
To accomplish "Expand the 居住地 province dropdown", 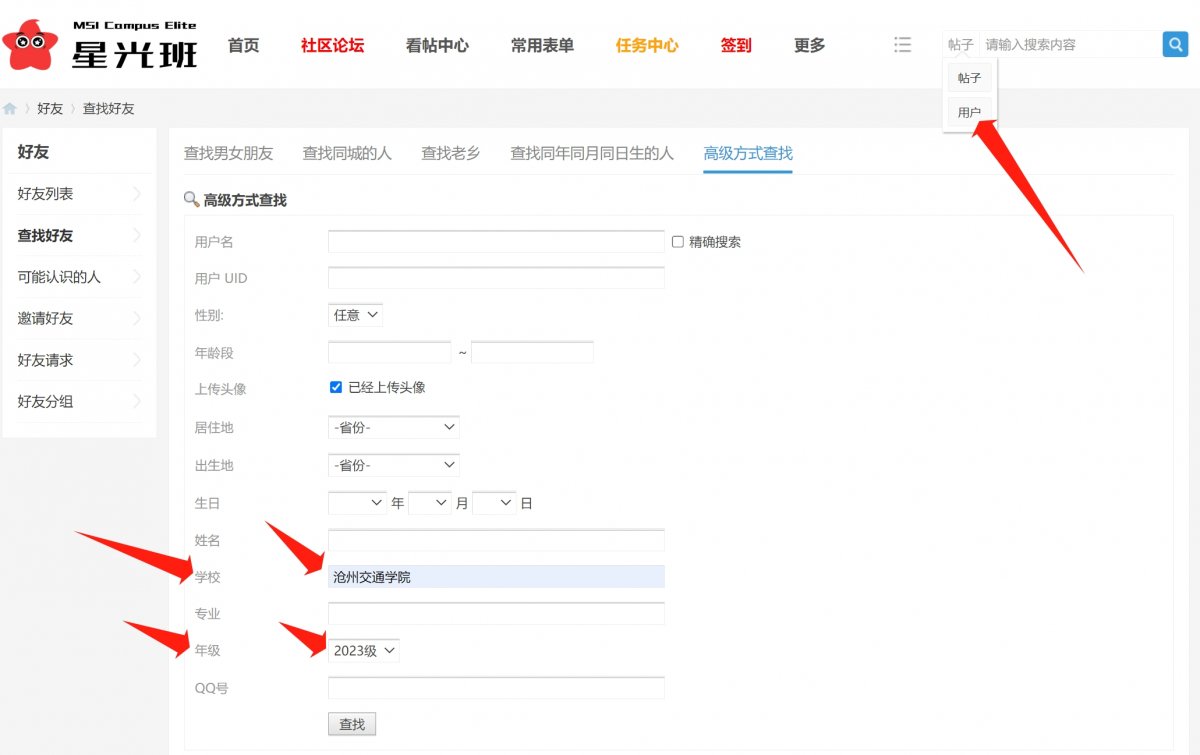I will [x=393, y=427].
